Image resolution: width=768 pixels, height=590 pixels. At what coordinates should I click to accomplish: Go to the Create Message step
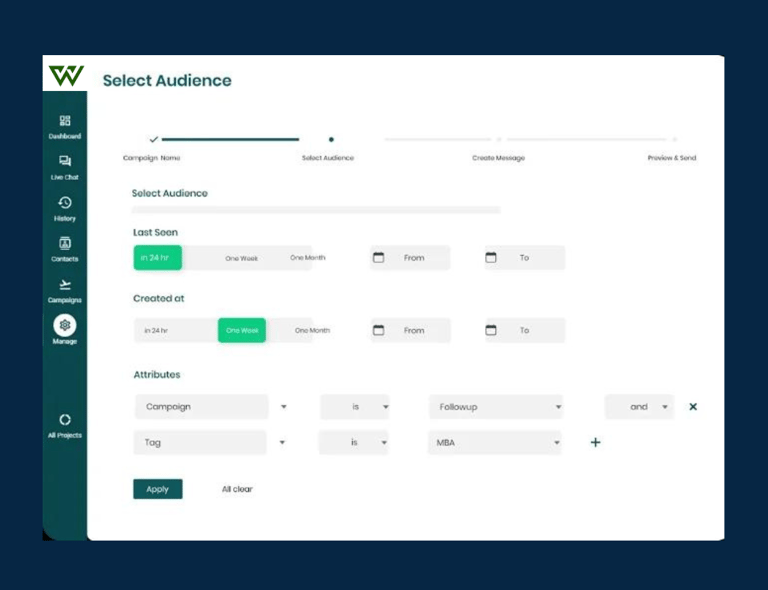[498, 158]
